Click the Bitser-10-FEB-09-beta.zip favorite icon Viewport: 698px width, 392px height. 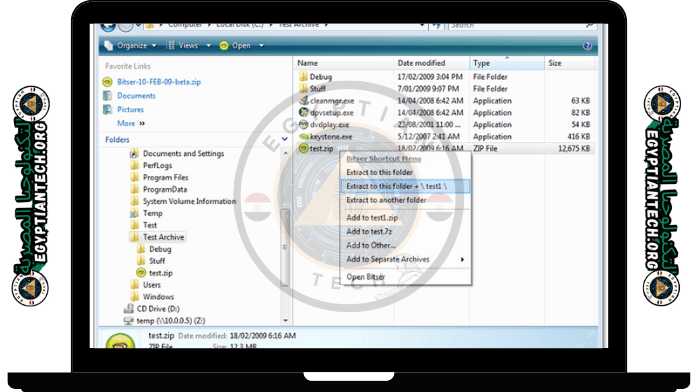(x=107, y=82)
